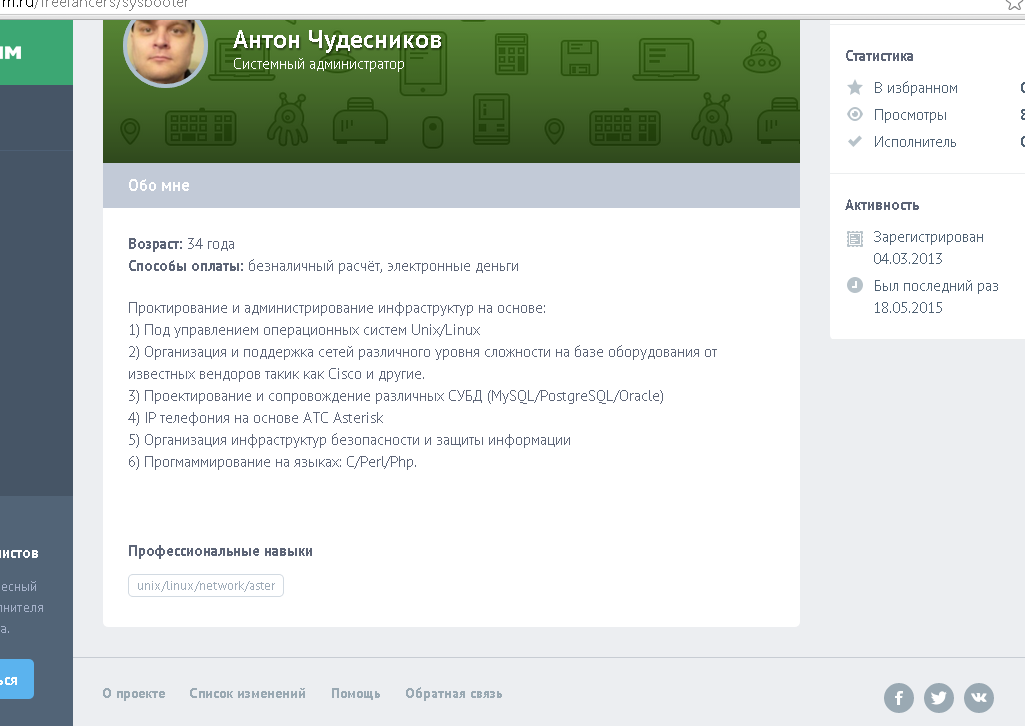
Task: Click the line about безопасности и защиты информации
Action: 349,440
